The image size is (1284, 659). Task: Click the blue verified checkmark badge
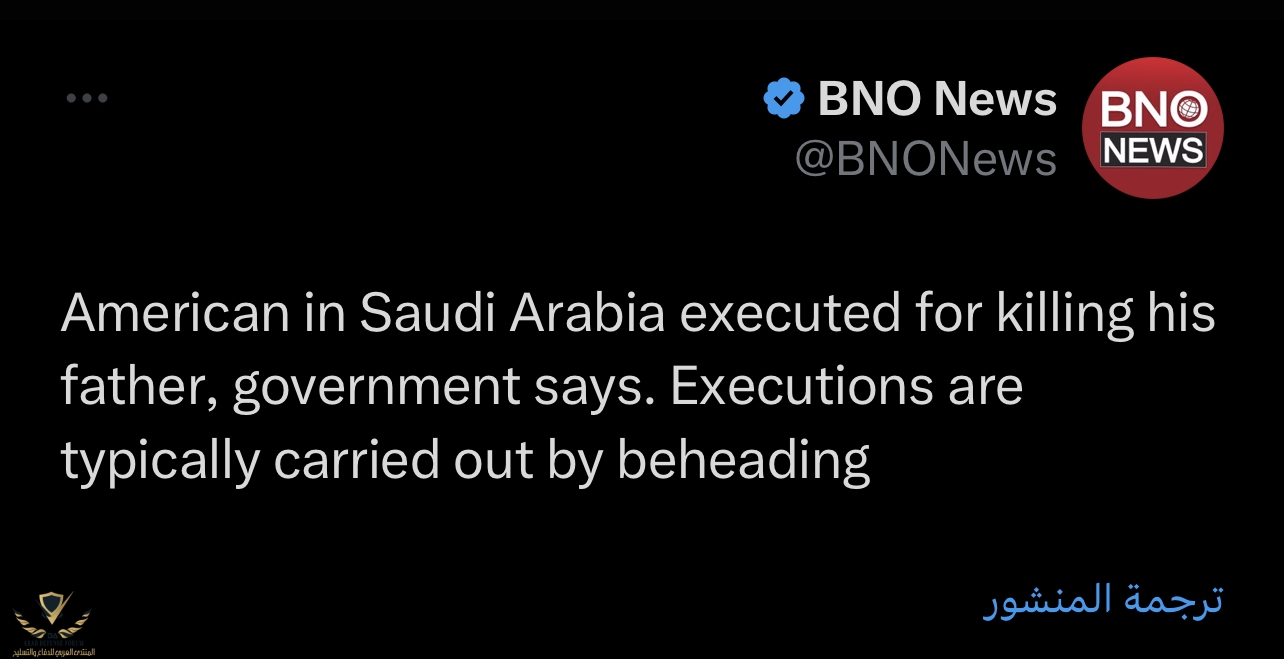click(784, 98)
